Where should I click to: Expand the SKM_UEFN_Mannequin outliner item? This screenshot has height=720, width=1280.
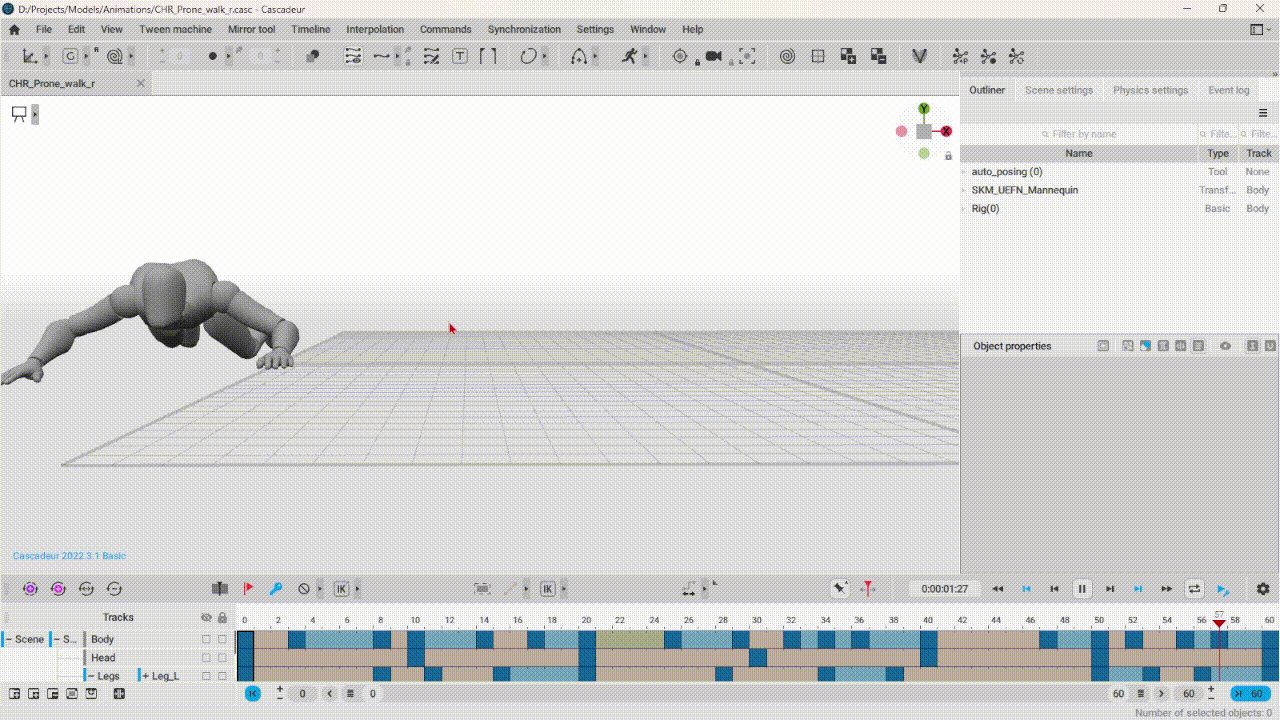pos(964,190)
